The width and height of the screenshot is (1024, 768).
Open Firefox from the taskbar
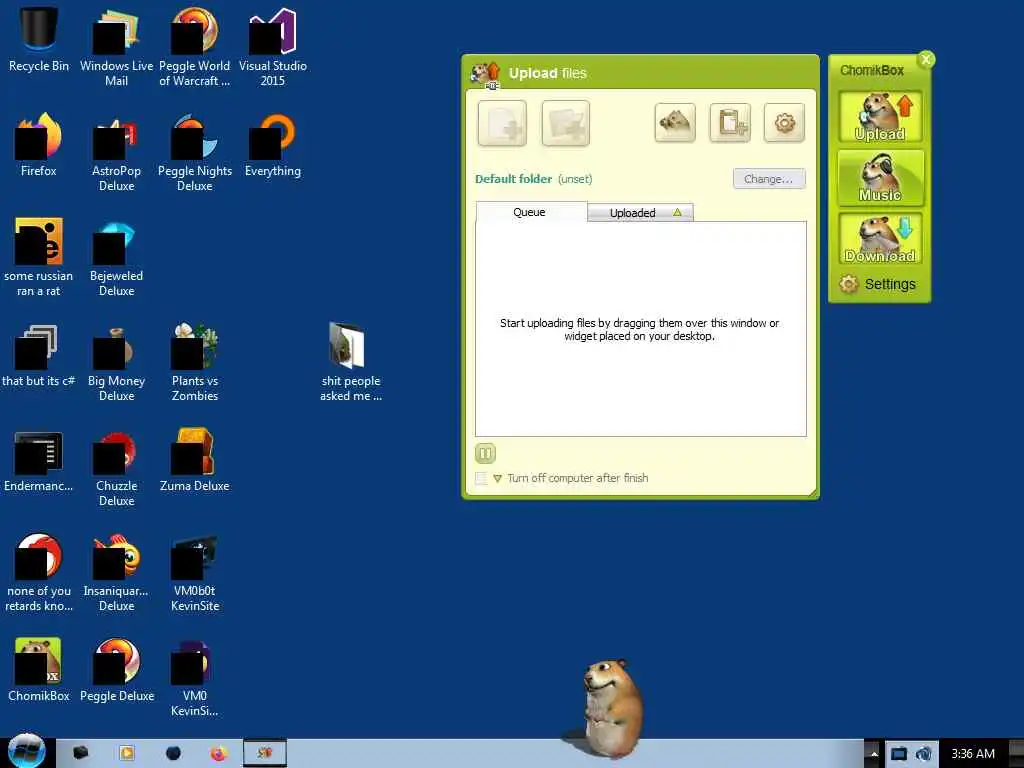[218, 753]
